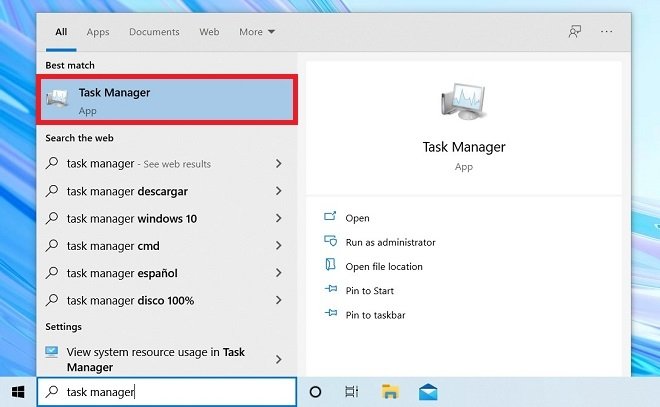The width and height of the screenshot is (660, 407).
Task: Click the large Task Manager icon in preview pane
Action: click(463, 101)
